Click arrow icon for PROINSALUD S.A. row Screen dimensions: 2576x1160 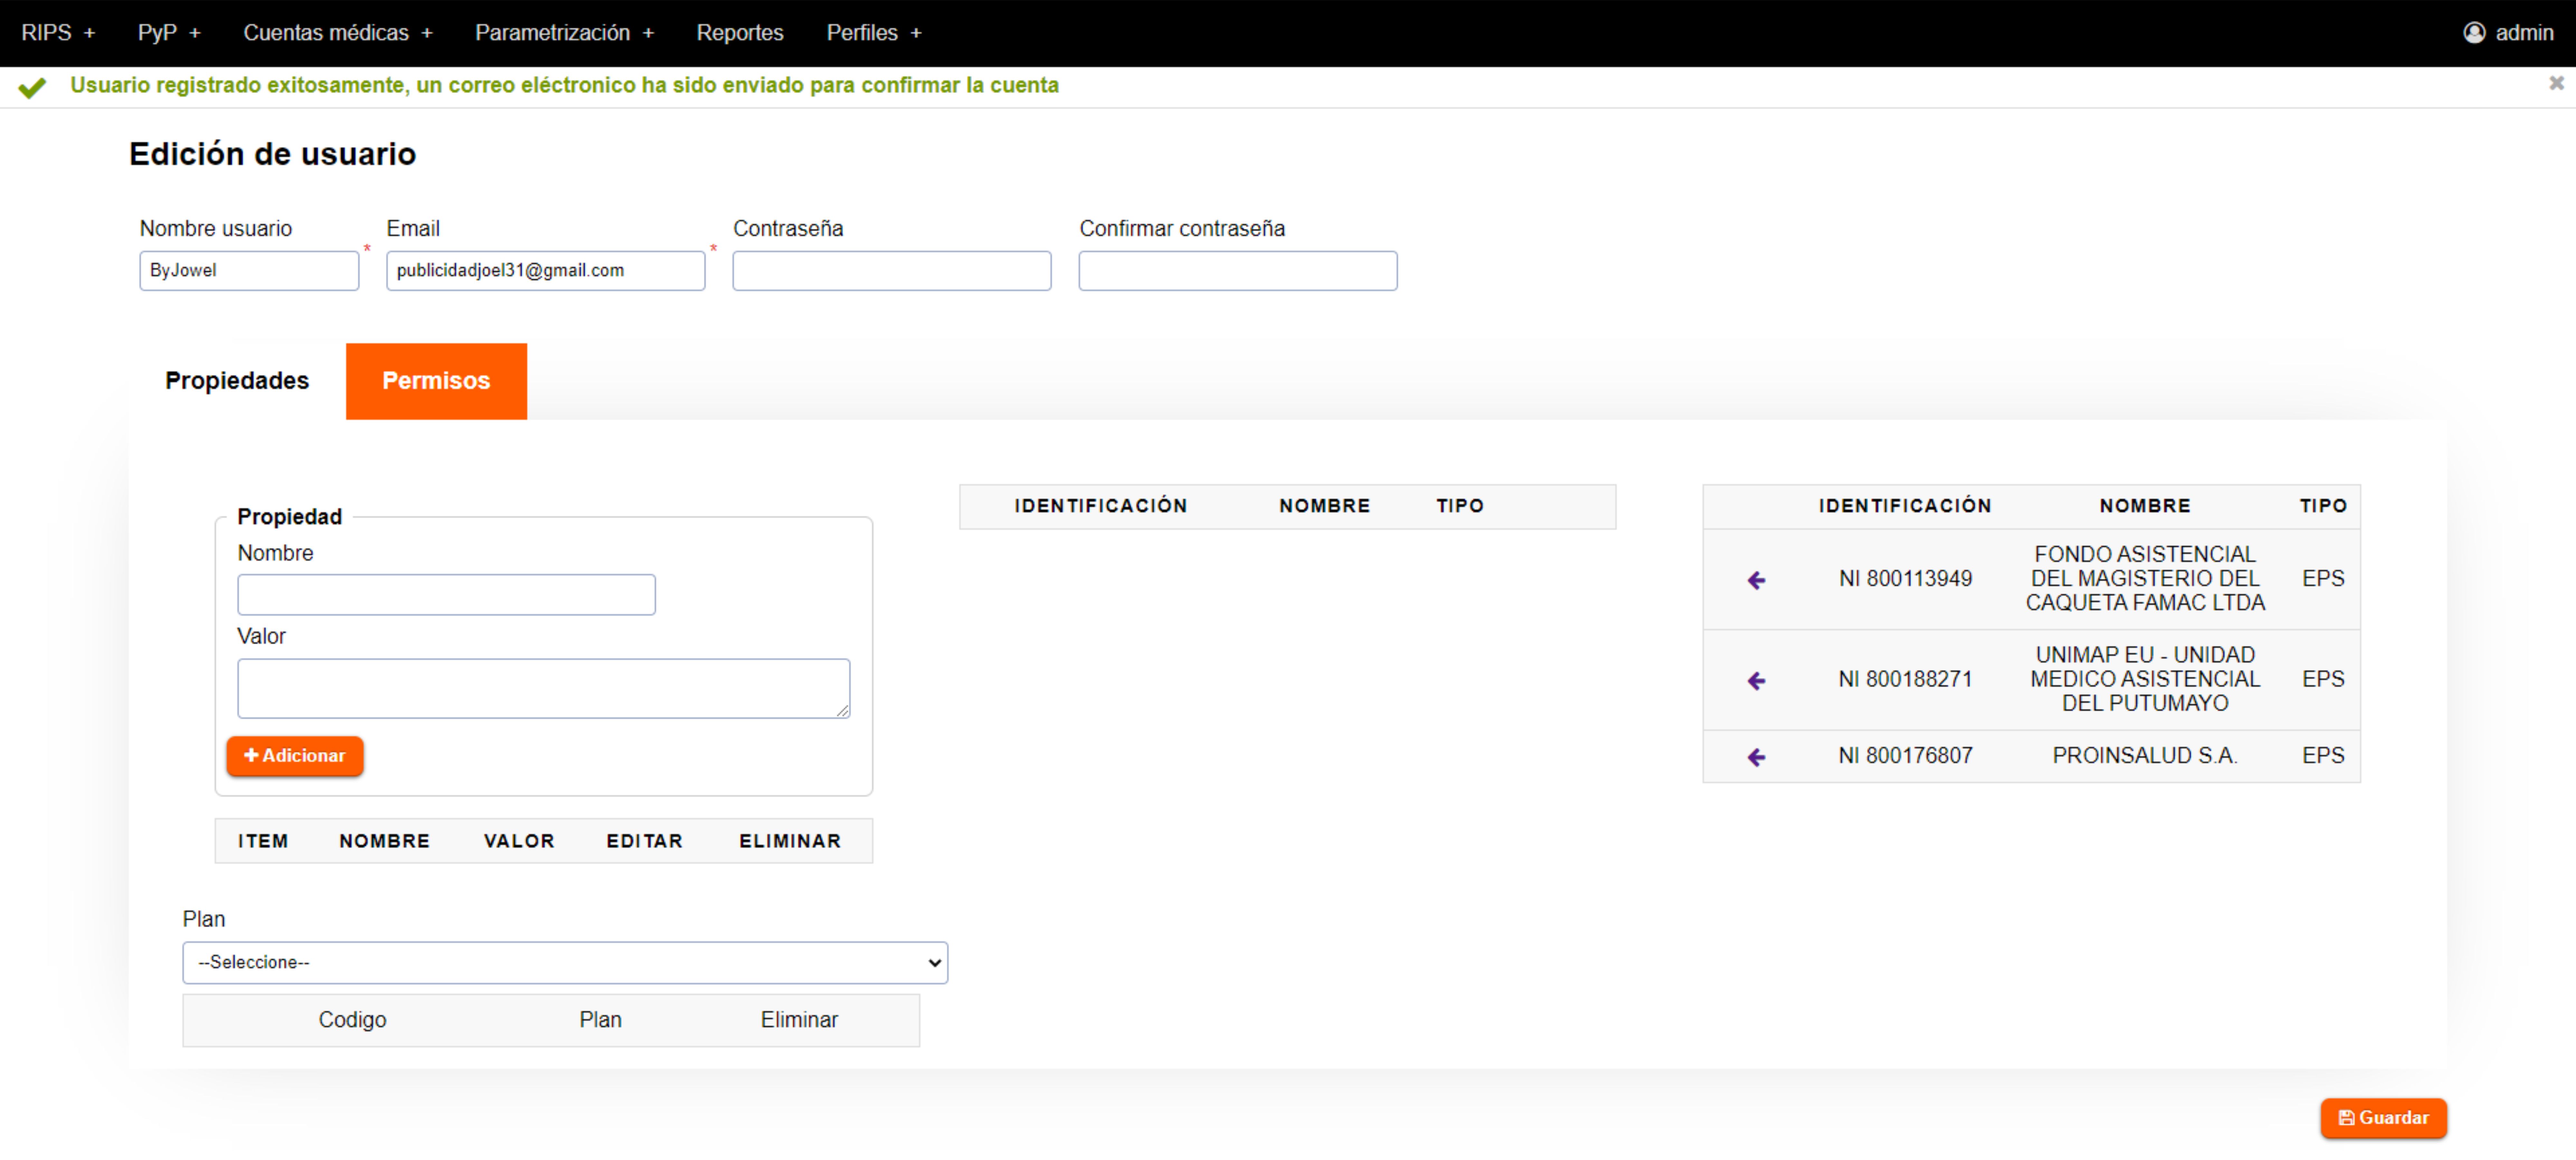coord(1756,757)
